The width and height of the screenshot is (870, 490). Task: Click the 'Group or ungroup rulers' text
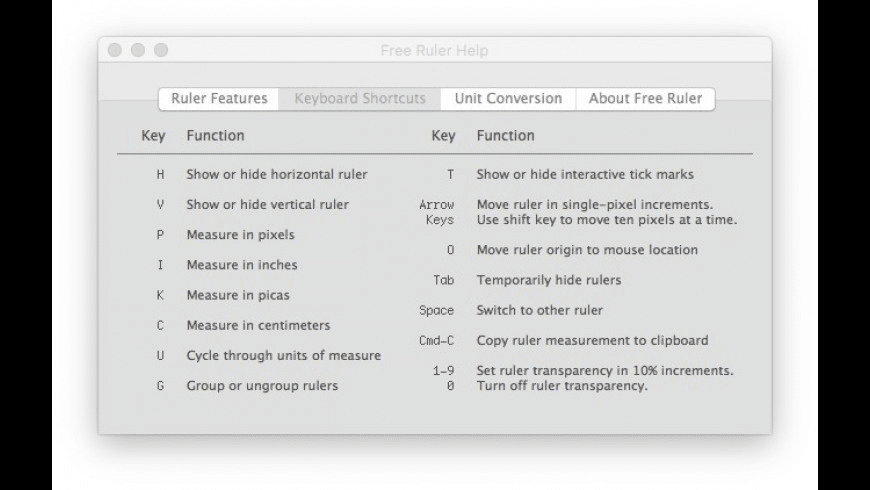262,386
